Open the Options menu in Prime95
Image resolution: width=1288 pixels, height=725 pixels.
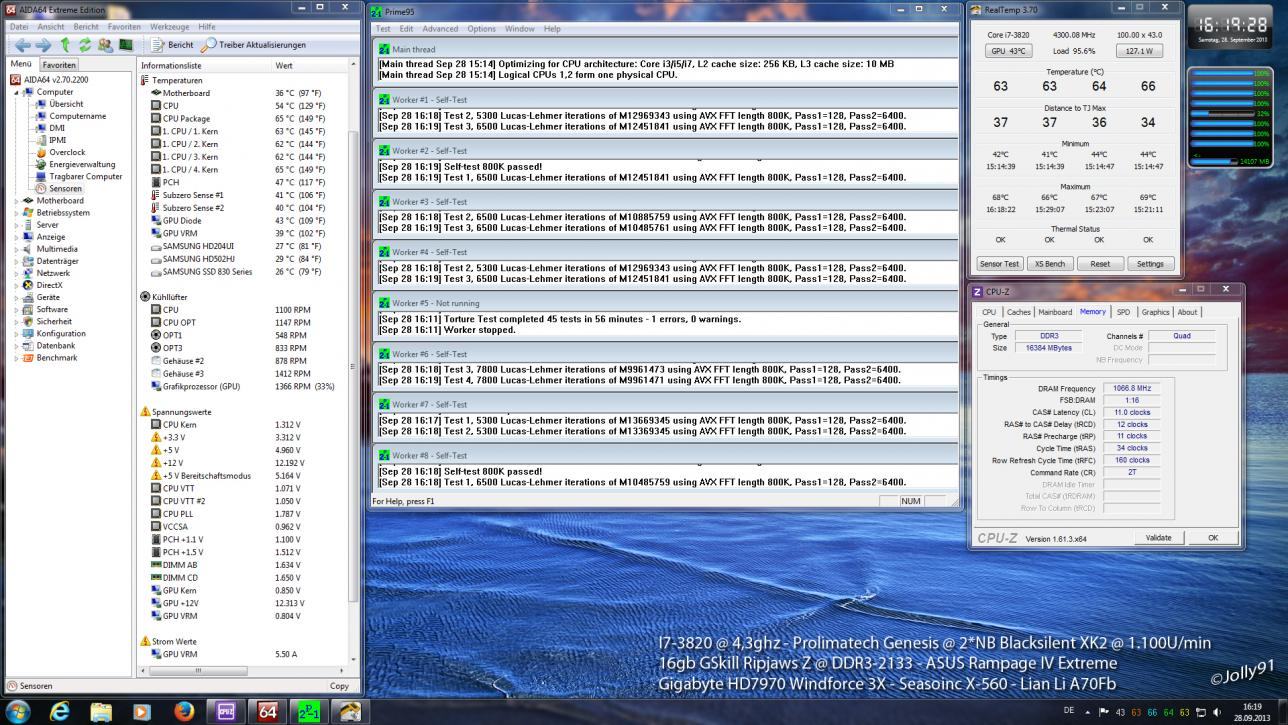click(481, 29)
